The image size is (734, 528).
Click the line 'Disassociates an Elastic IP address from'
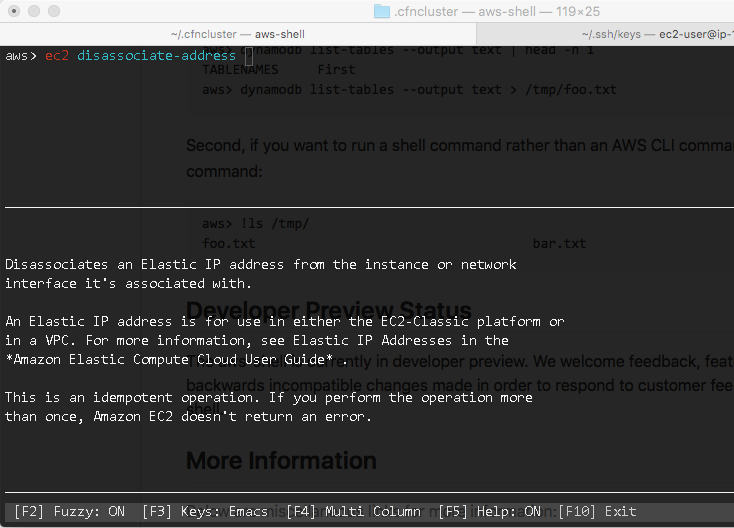(x=261, y=264)
